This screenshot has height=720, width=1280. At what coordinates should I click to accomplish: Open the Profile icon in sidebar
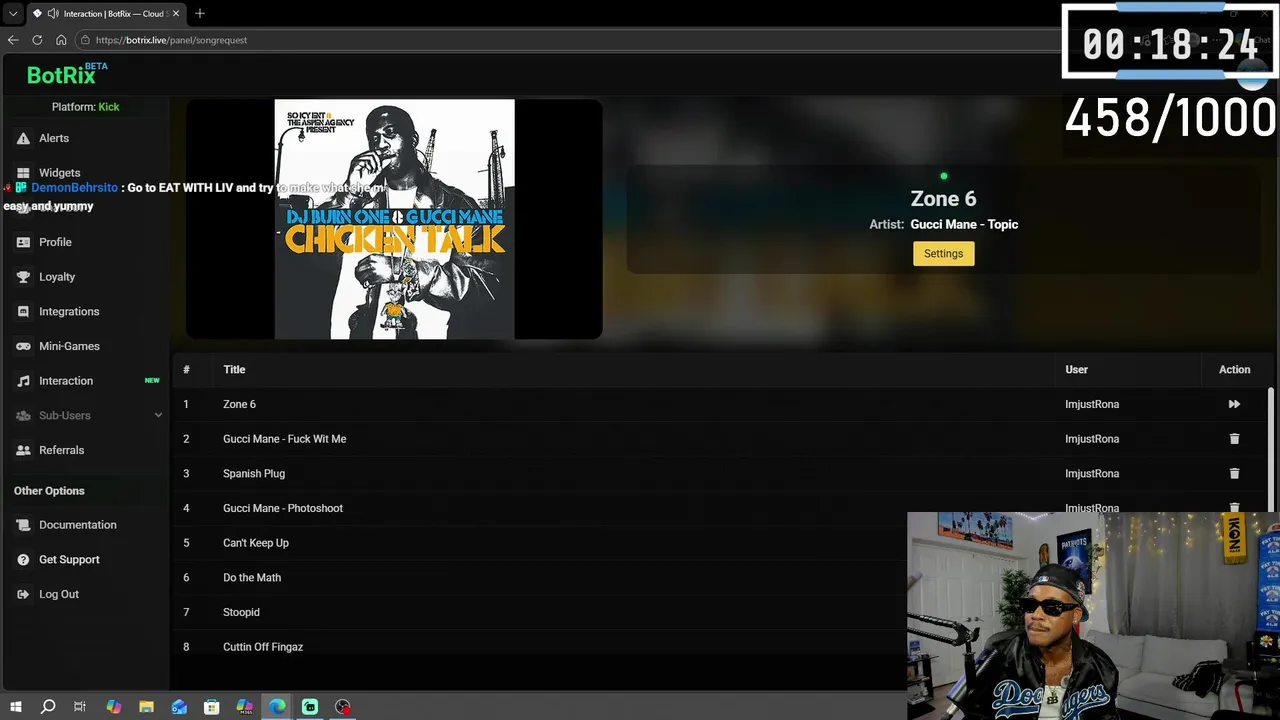click(23, 242)
